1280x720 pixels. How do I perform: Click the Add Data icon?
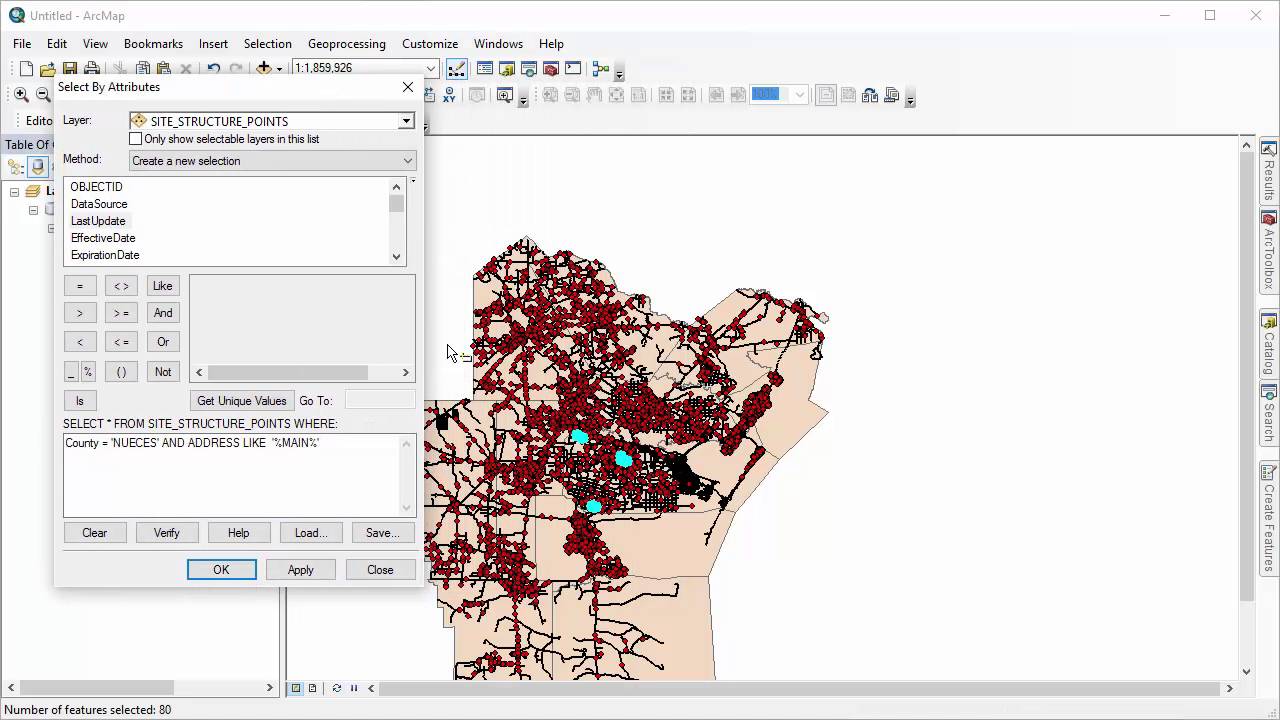(x=263, y=68)
